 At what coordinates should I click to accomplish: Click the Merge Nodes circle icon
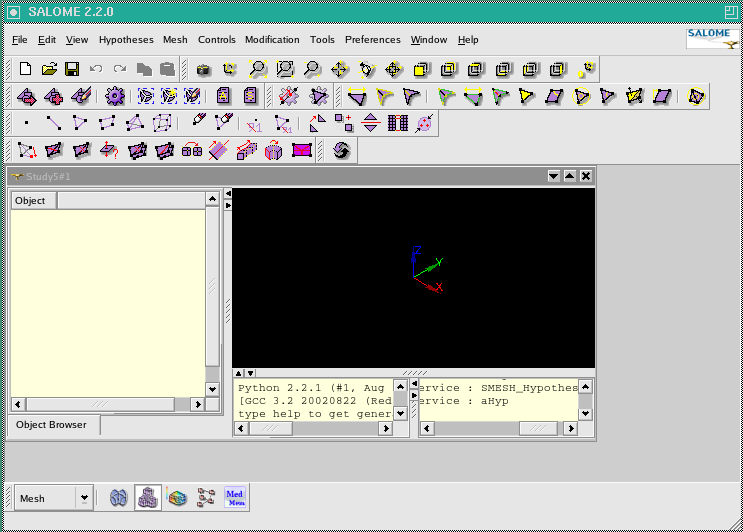[x=424, y=123]
